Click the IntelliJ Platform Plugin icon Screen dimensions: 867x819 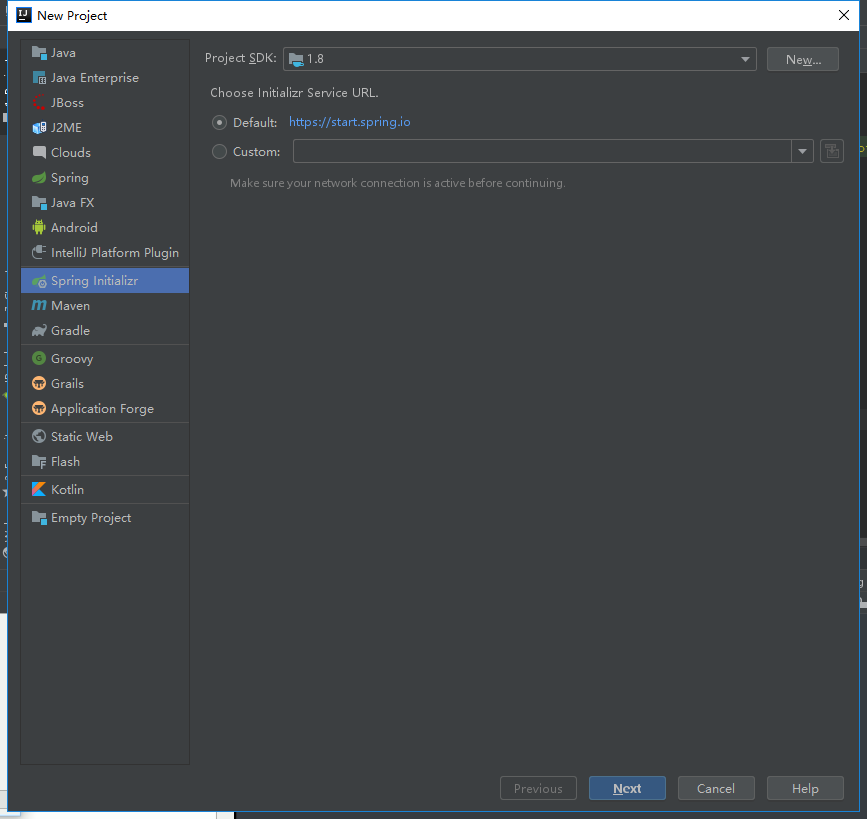[39, 253]
